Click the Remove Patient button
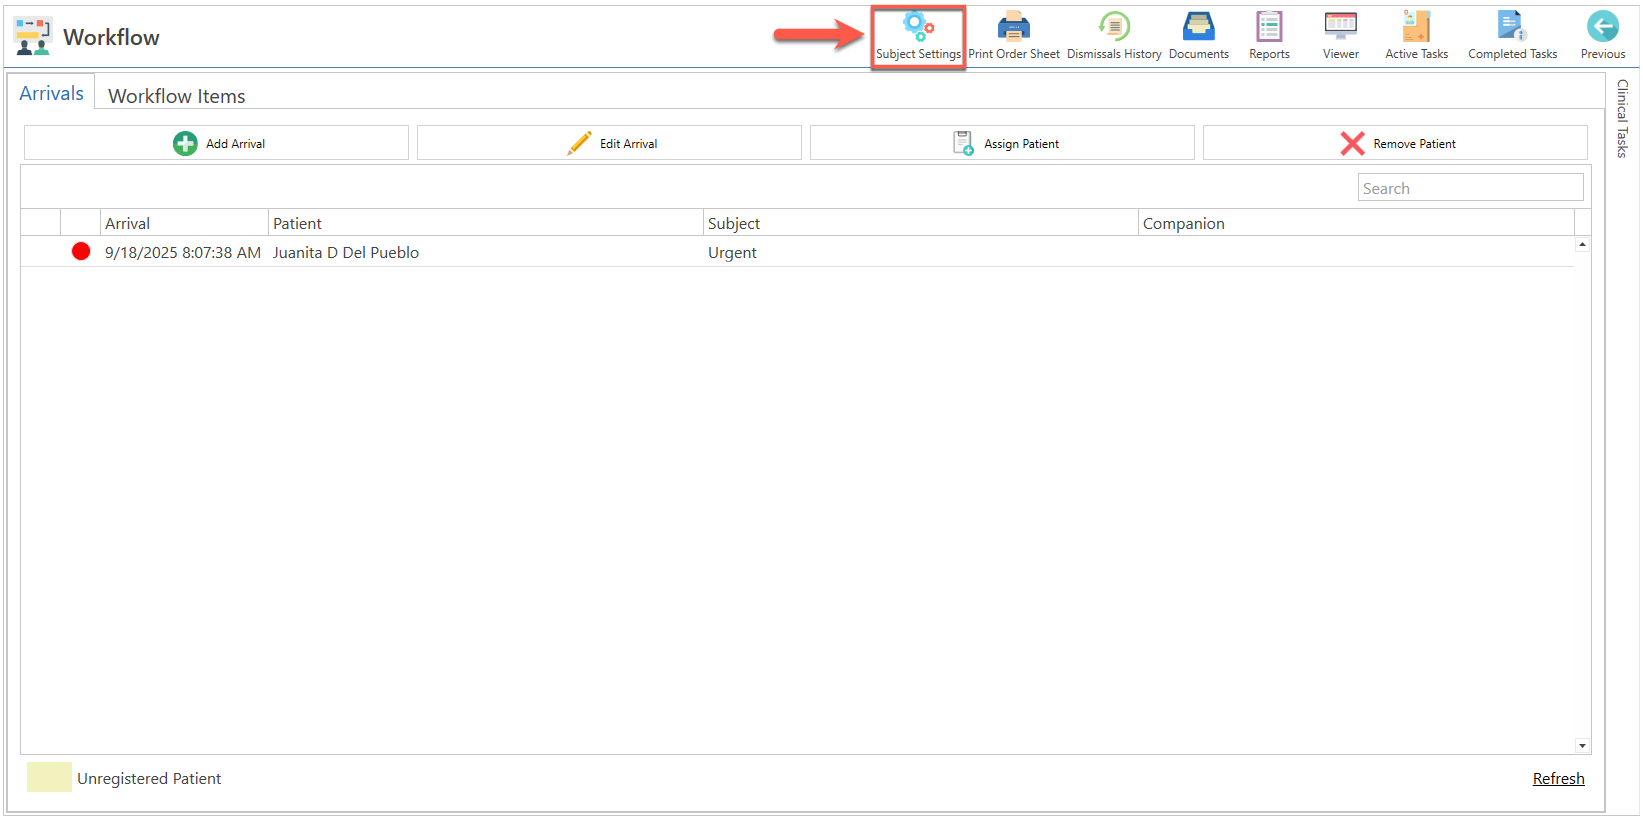This screenshot has width=1643, height=820. (x=1395, y=143)
